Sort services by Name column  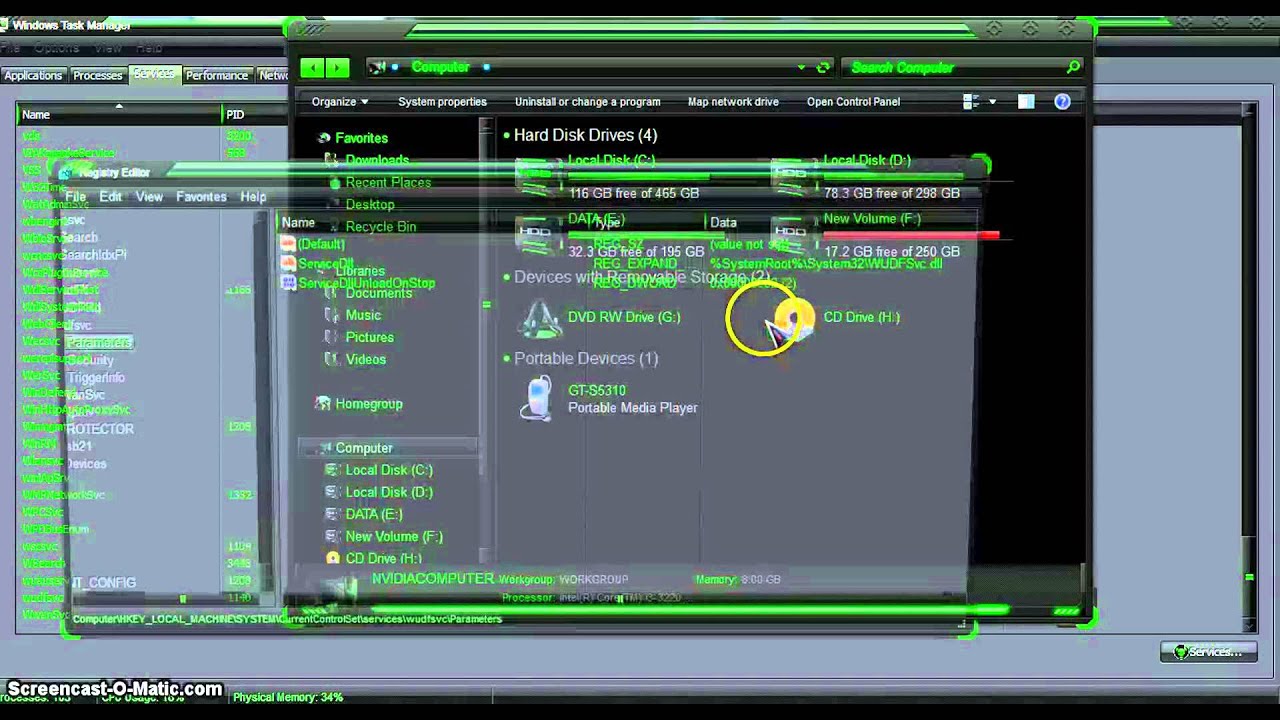point(119,114)
